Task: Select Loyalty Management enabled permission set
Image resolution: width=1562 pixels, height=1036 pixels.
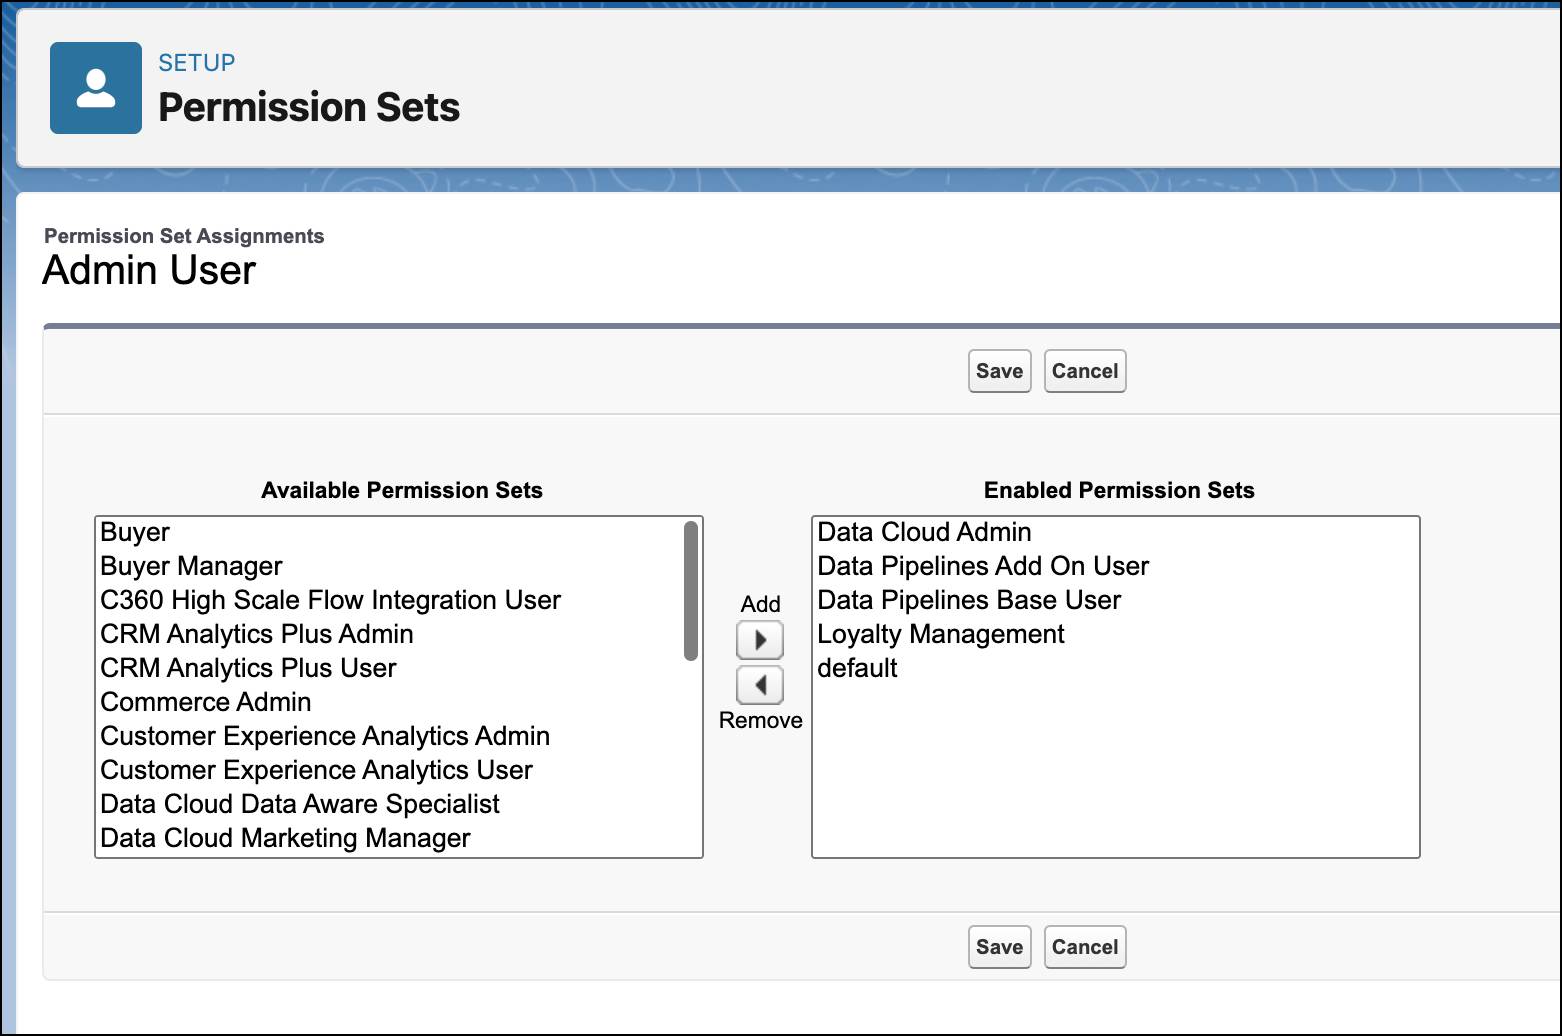Action: tap(1116, 634)
